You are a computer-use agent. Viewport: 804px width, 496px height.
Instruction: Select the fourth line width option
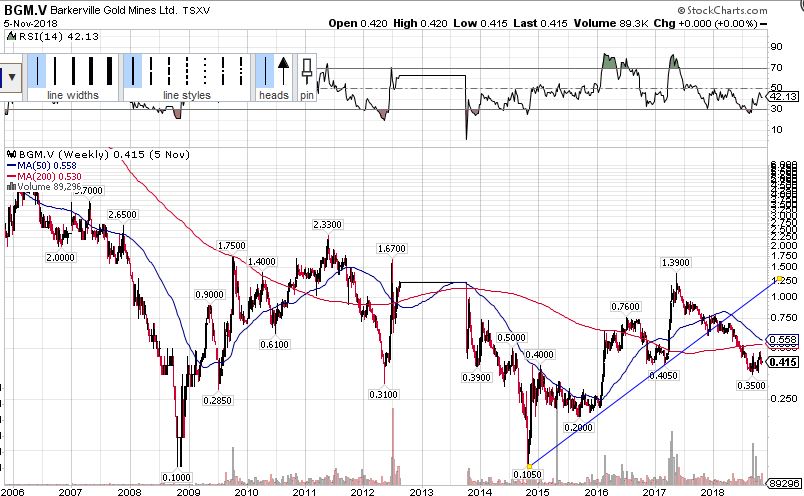[91, 71]
